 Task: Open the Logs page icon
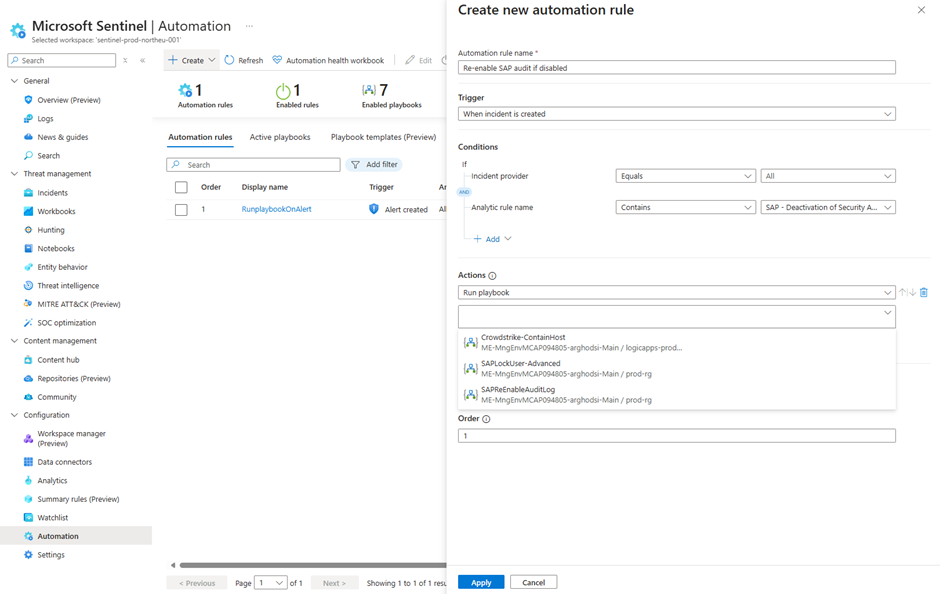[x=28, y=119]
